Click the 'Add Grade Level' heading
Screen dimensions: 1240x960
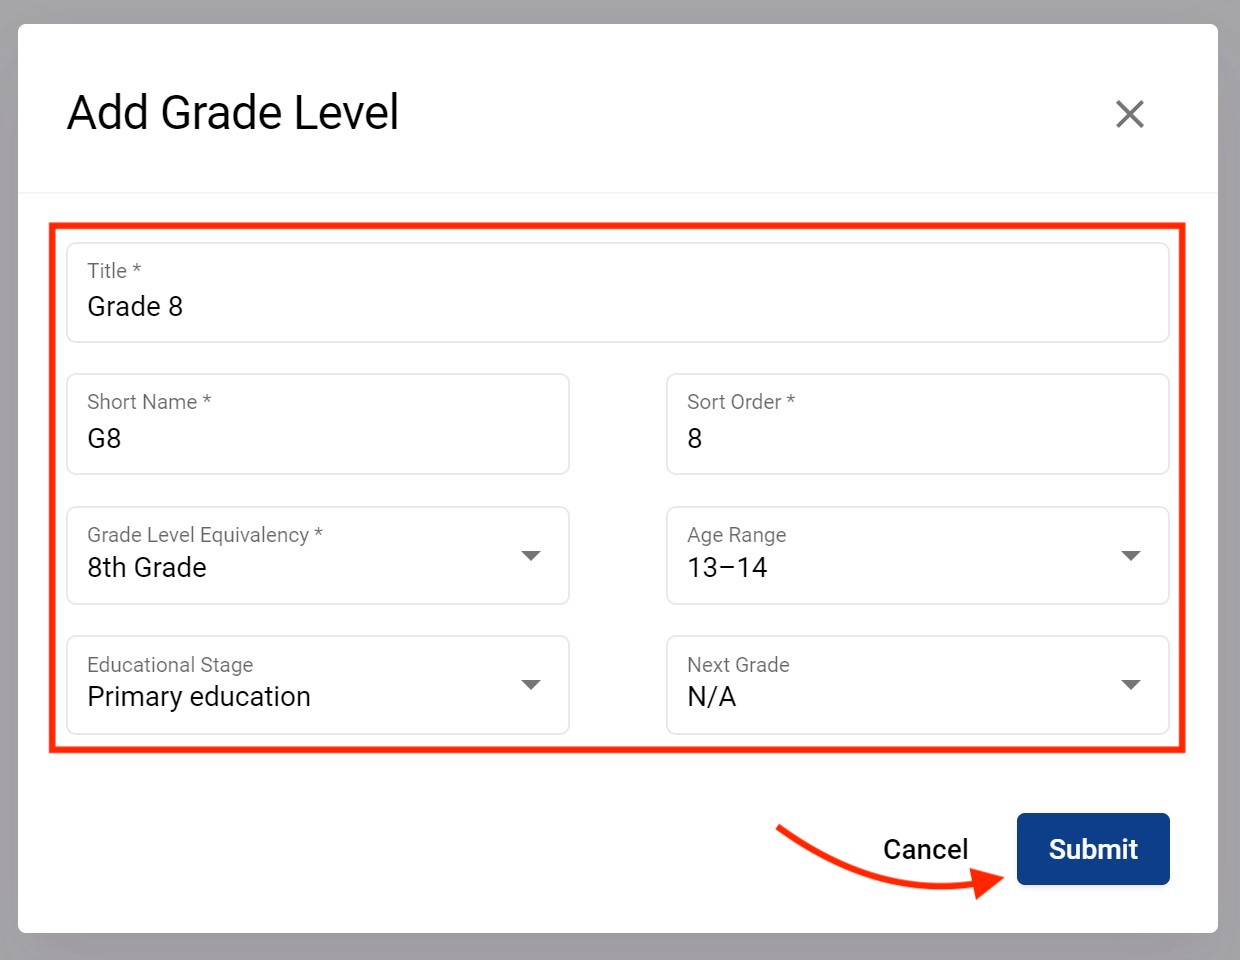233,112
